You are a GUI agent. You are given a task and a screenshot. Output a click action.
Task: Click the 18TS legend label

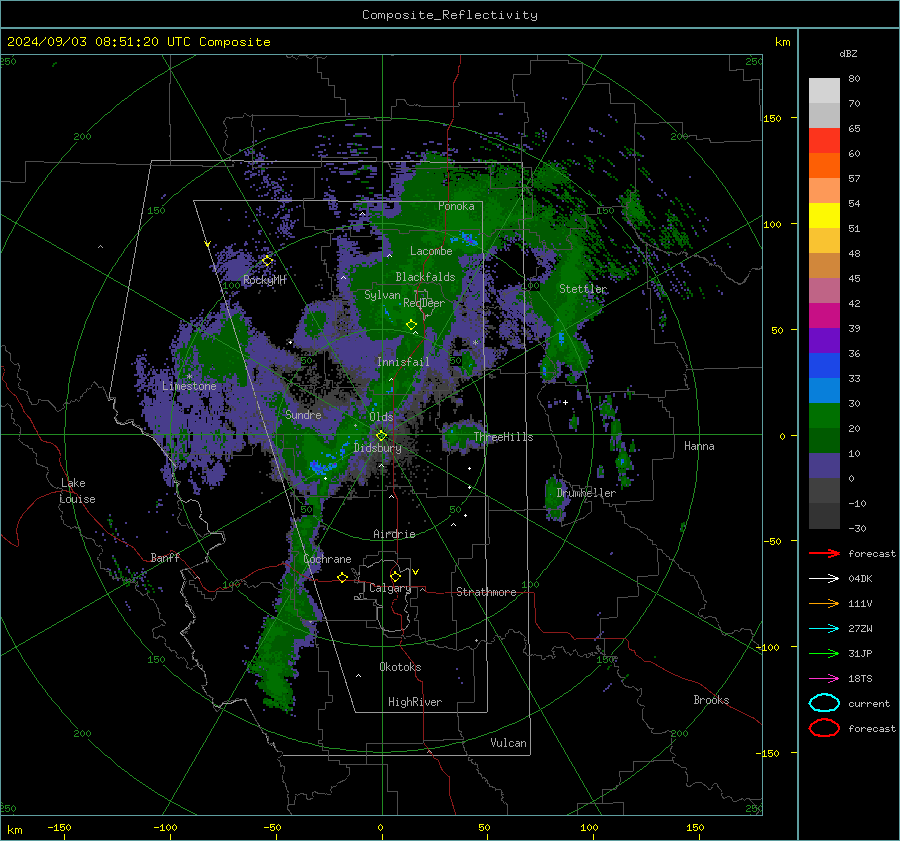pos(860,678)
